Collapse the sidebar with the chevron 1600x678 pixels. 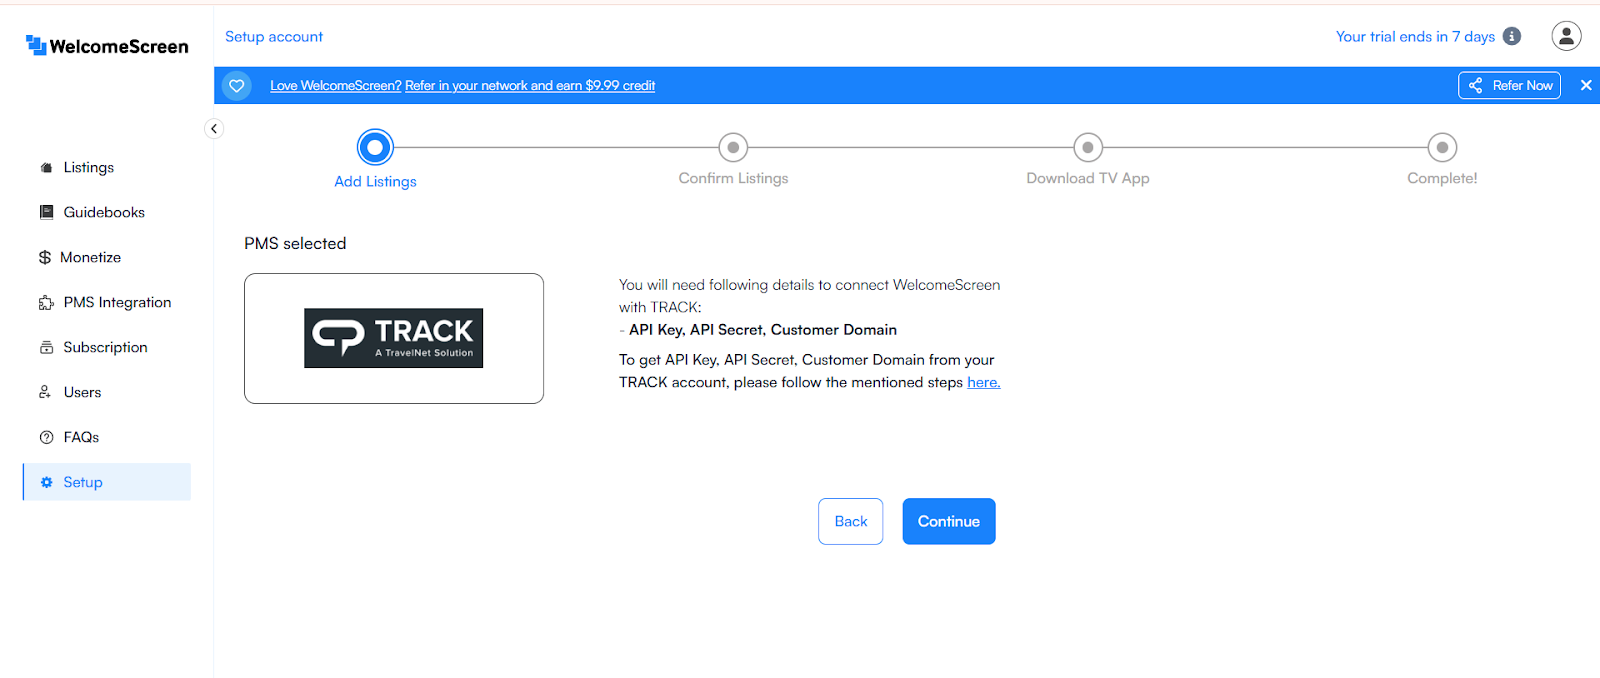[213, 128]
